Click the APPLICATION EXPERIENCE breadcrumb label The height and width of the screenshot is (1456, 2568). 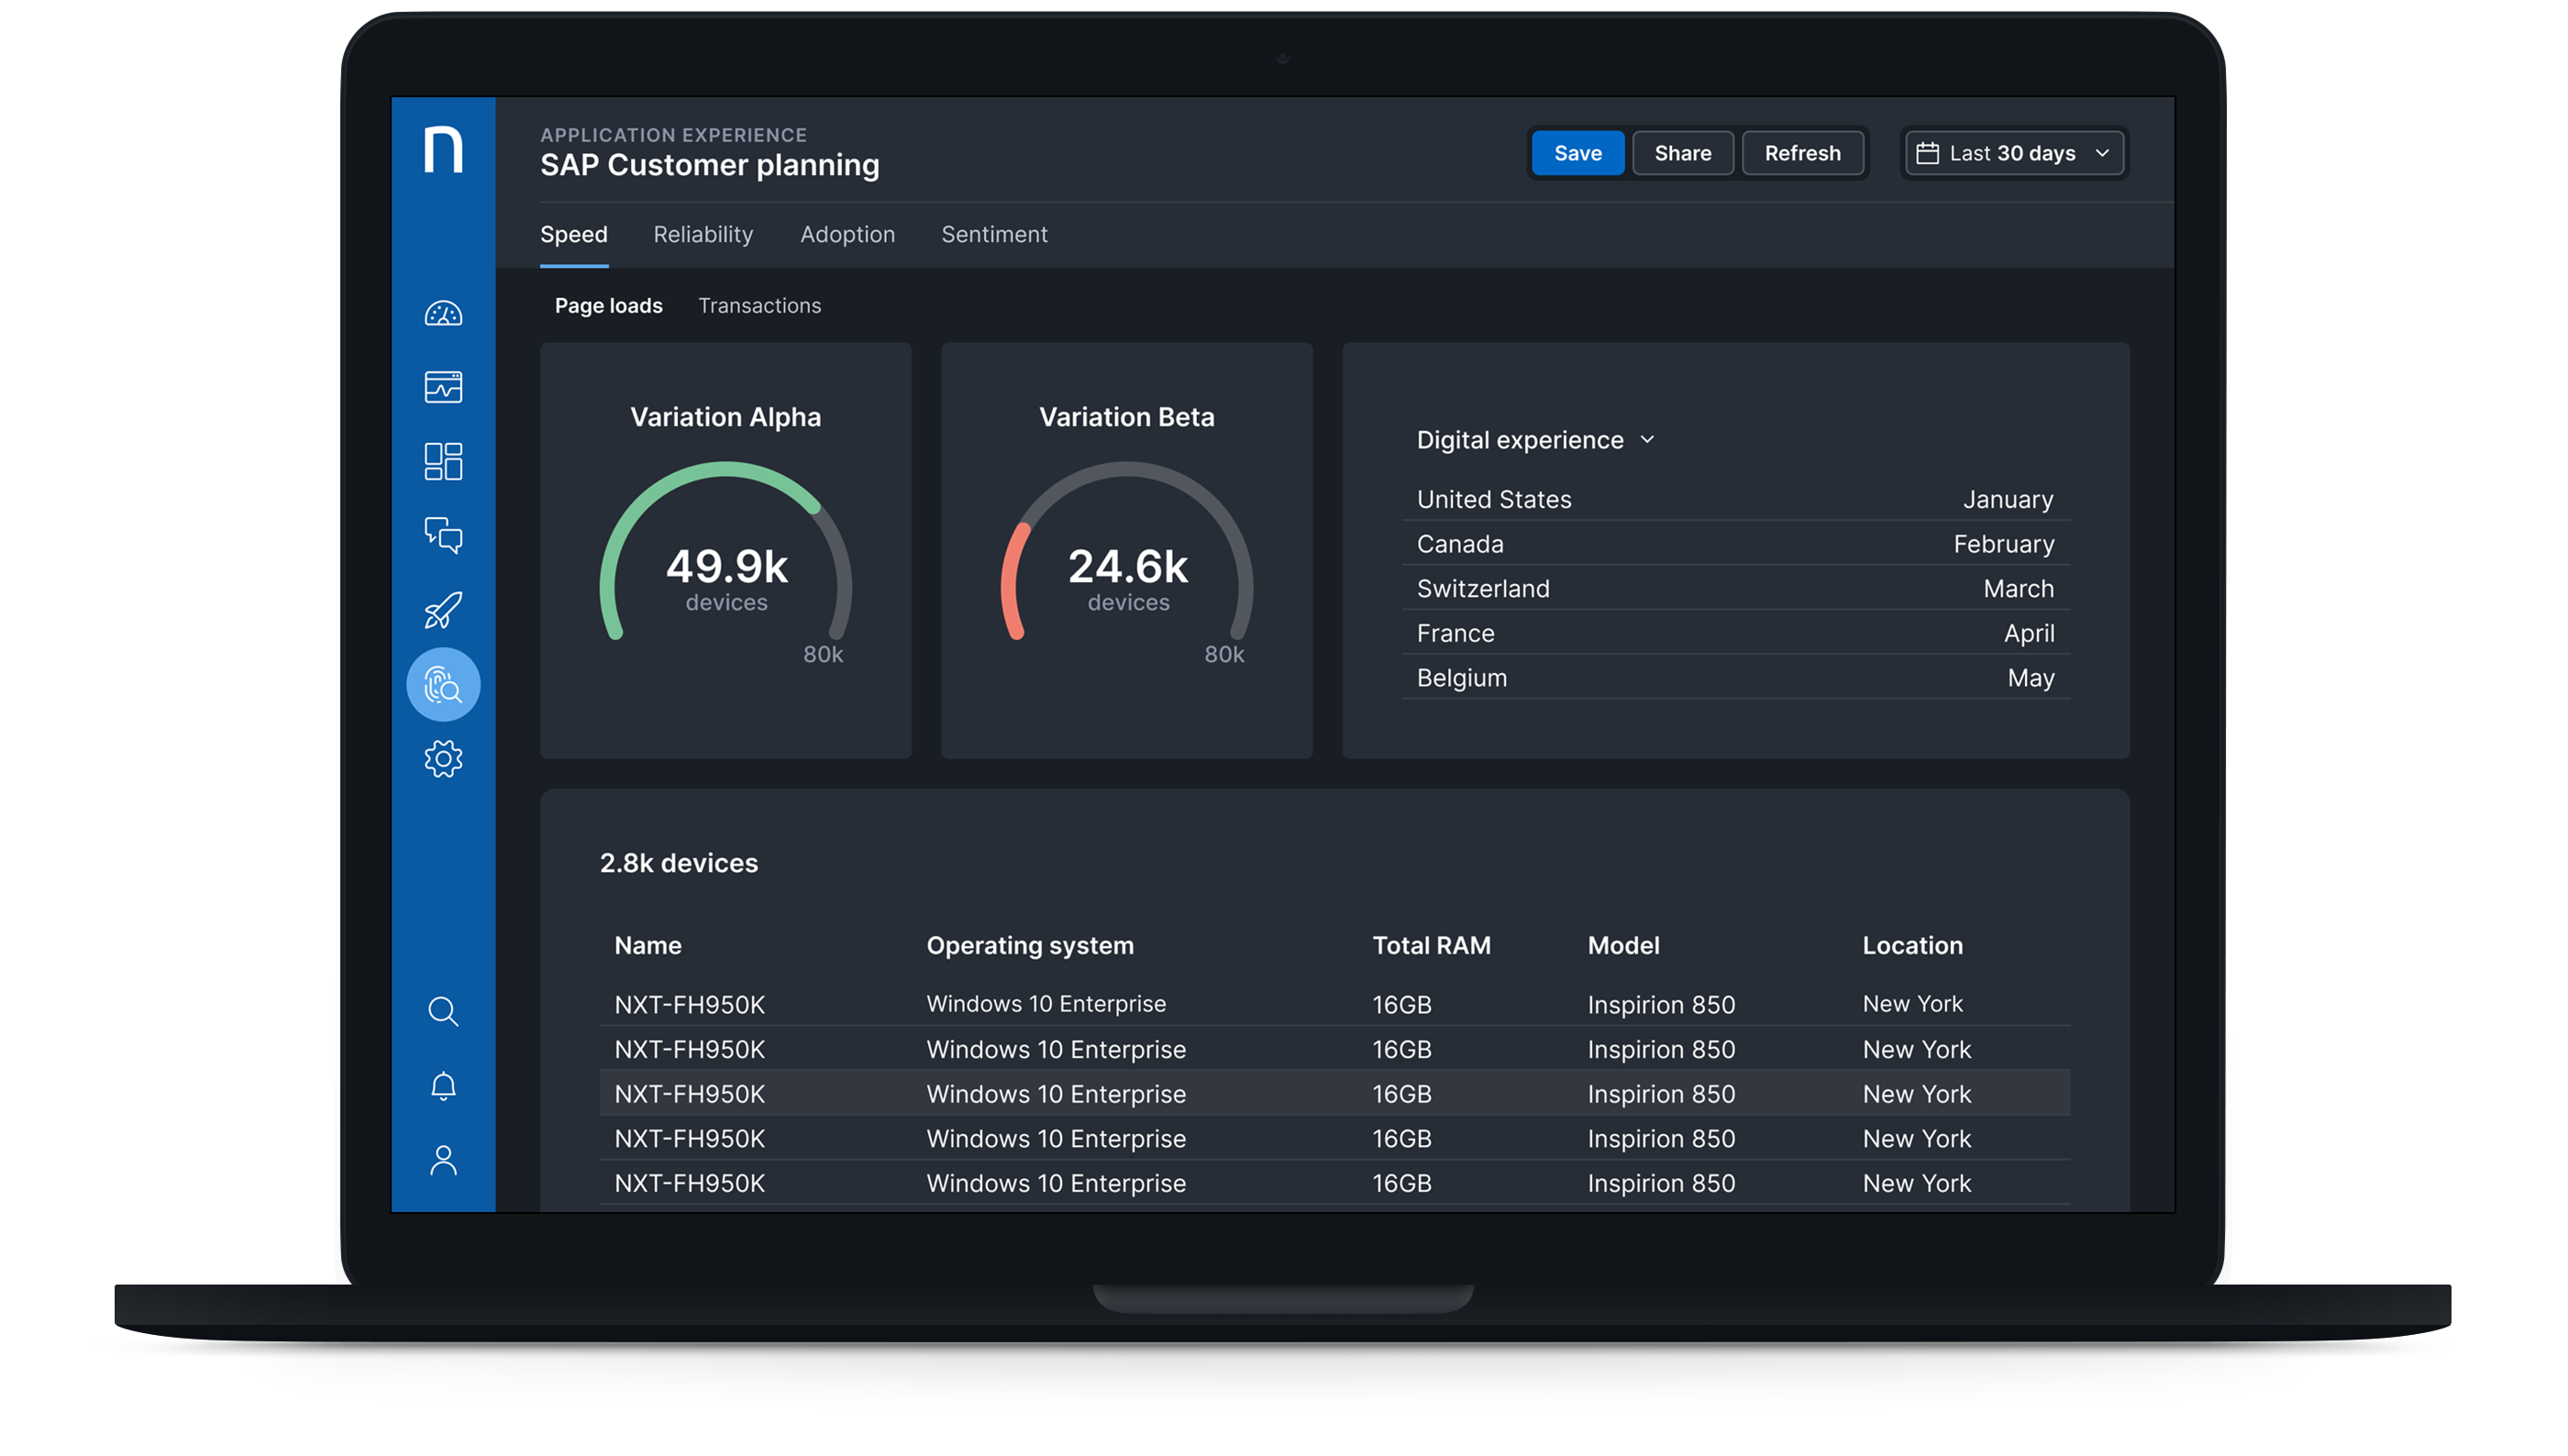click(x=673, y=135)
